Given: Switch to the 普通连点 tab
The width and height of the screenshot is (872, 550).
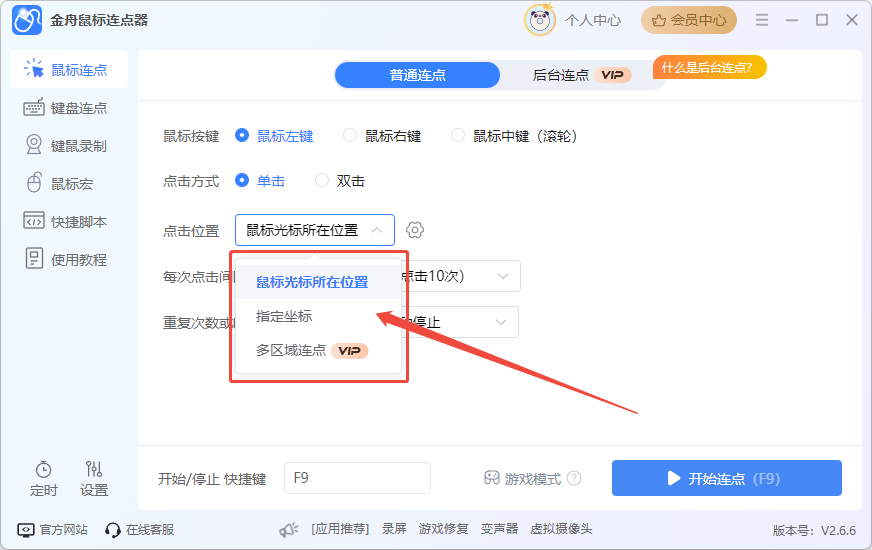Looking at the screenshot, I should pos(417,75).
